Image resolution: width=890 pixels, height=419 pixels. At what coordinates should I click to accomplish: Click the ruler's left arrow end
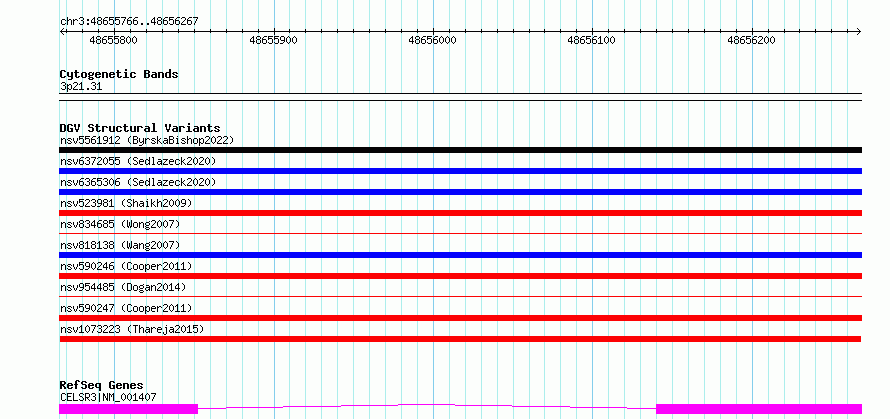click(62, 31)
